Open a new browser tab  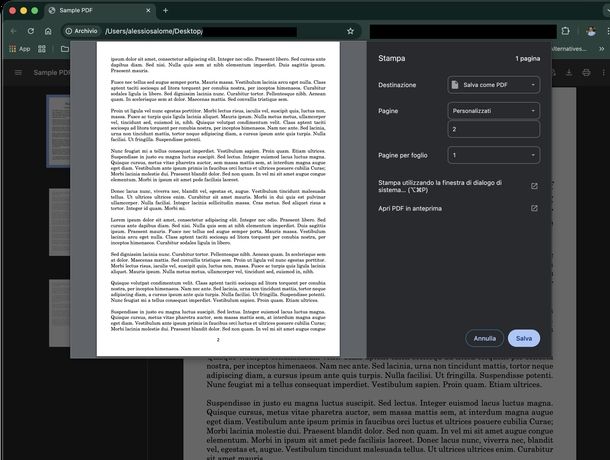(165, 11)
